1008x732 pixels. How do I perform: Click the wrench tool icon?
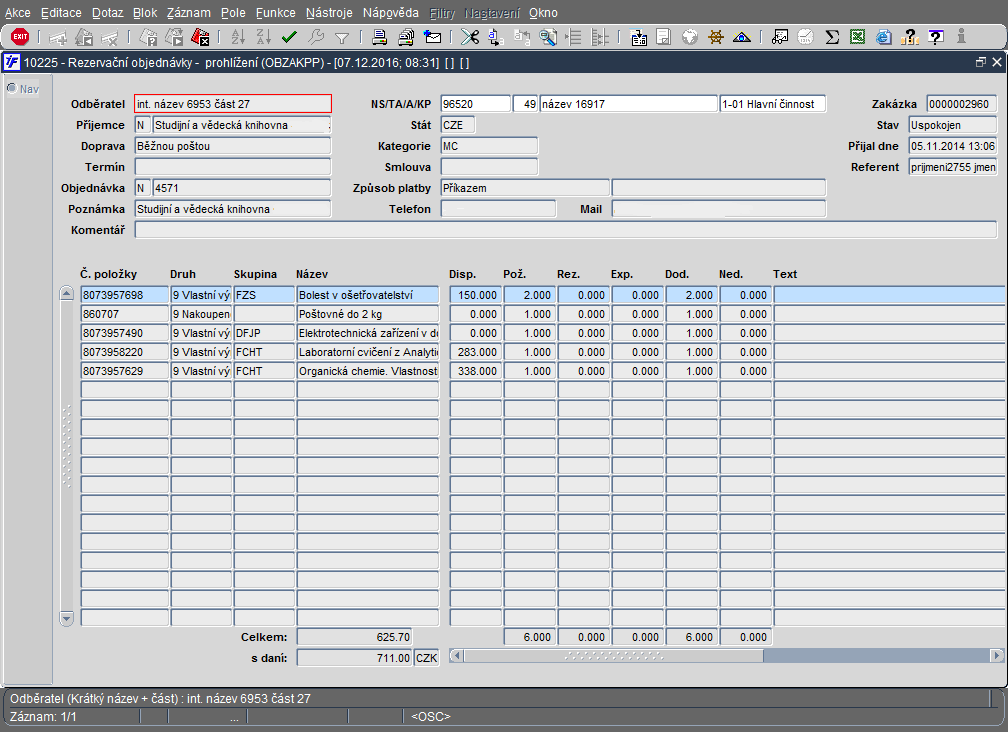tap(316, 37)
